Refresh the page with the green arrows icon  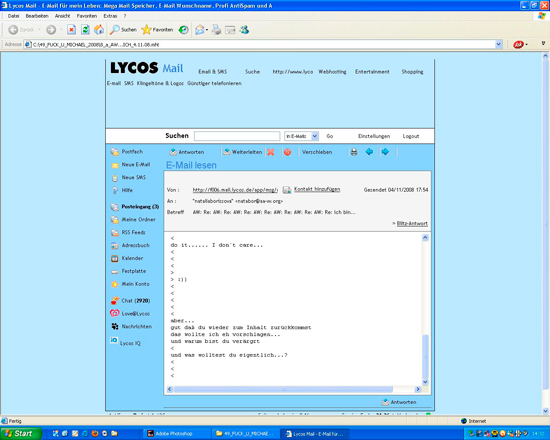(x=85, y=30)
